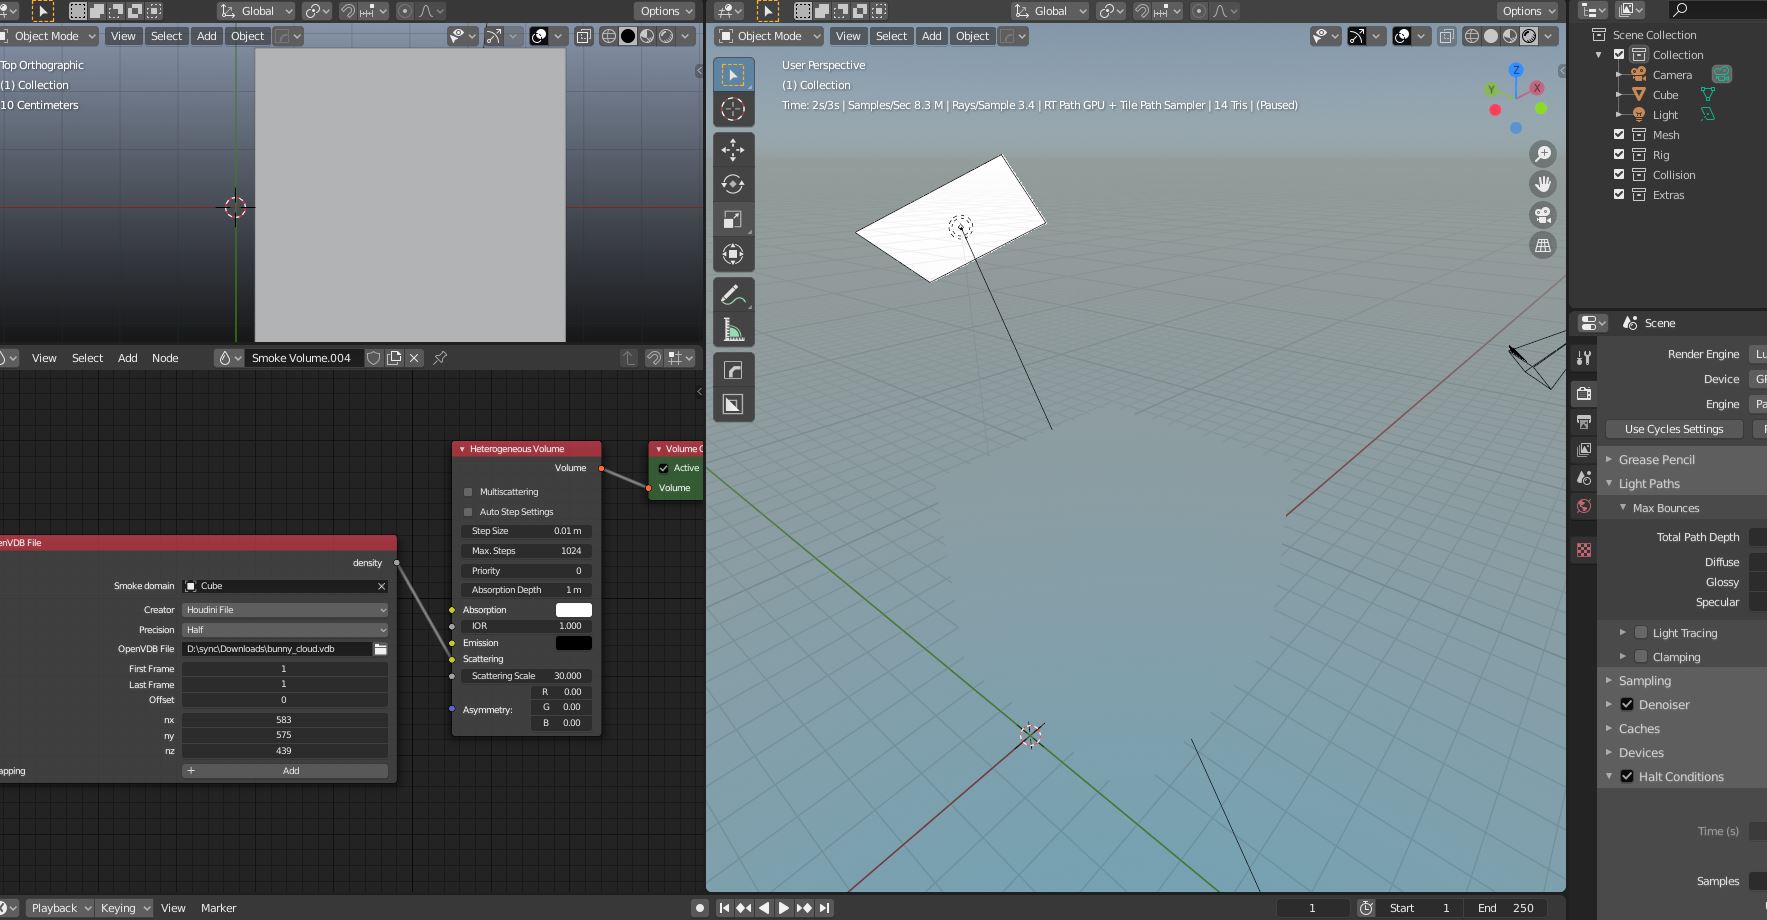The height and width of the screenshot is (920, 1767).
Task: Select the Rotate tool
Action: tap(733, 185)
